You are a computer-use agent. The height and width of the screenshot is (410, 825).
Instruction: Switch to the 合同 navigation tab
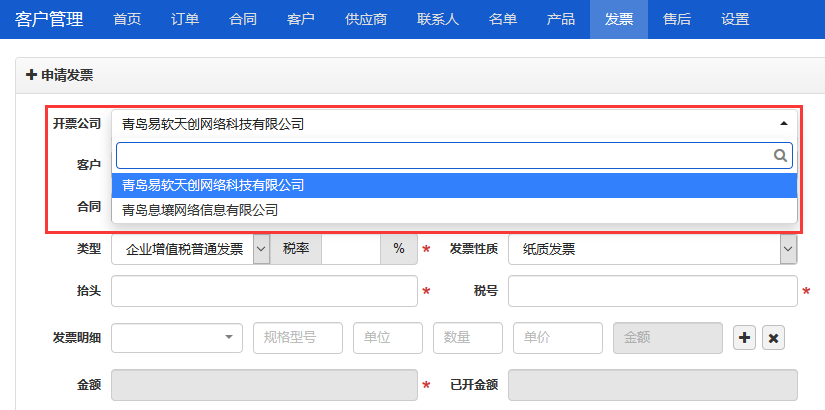point(243,19)
